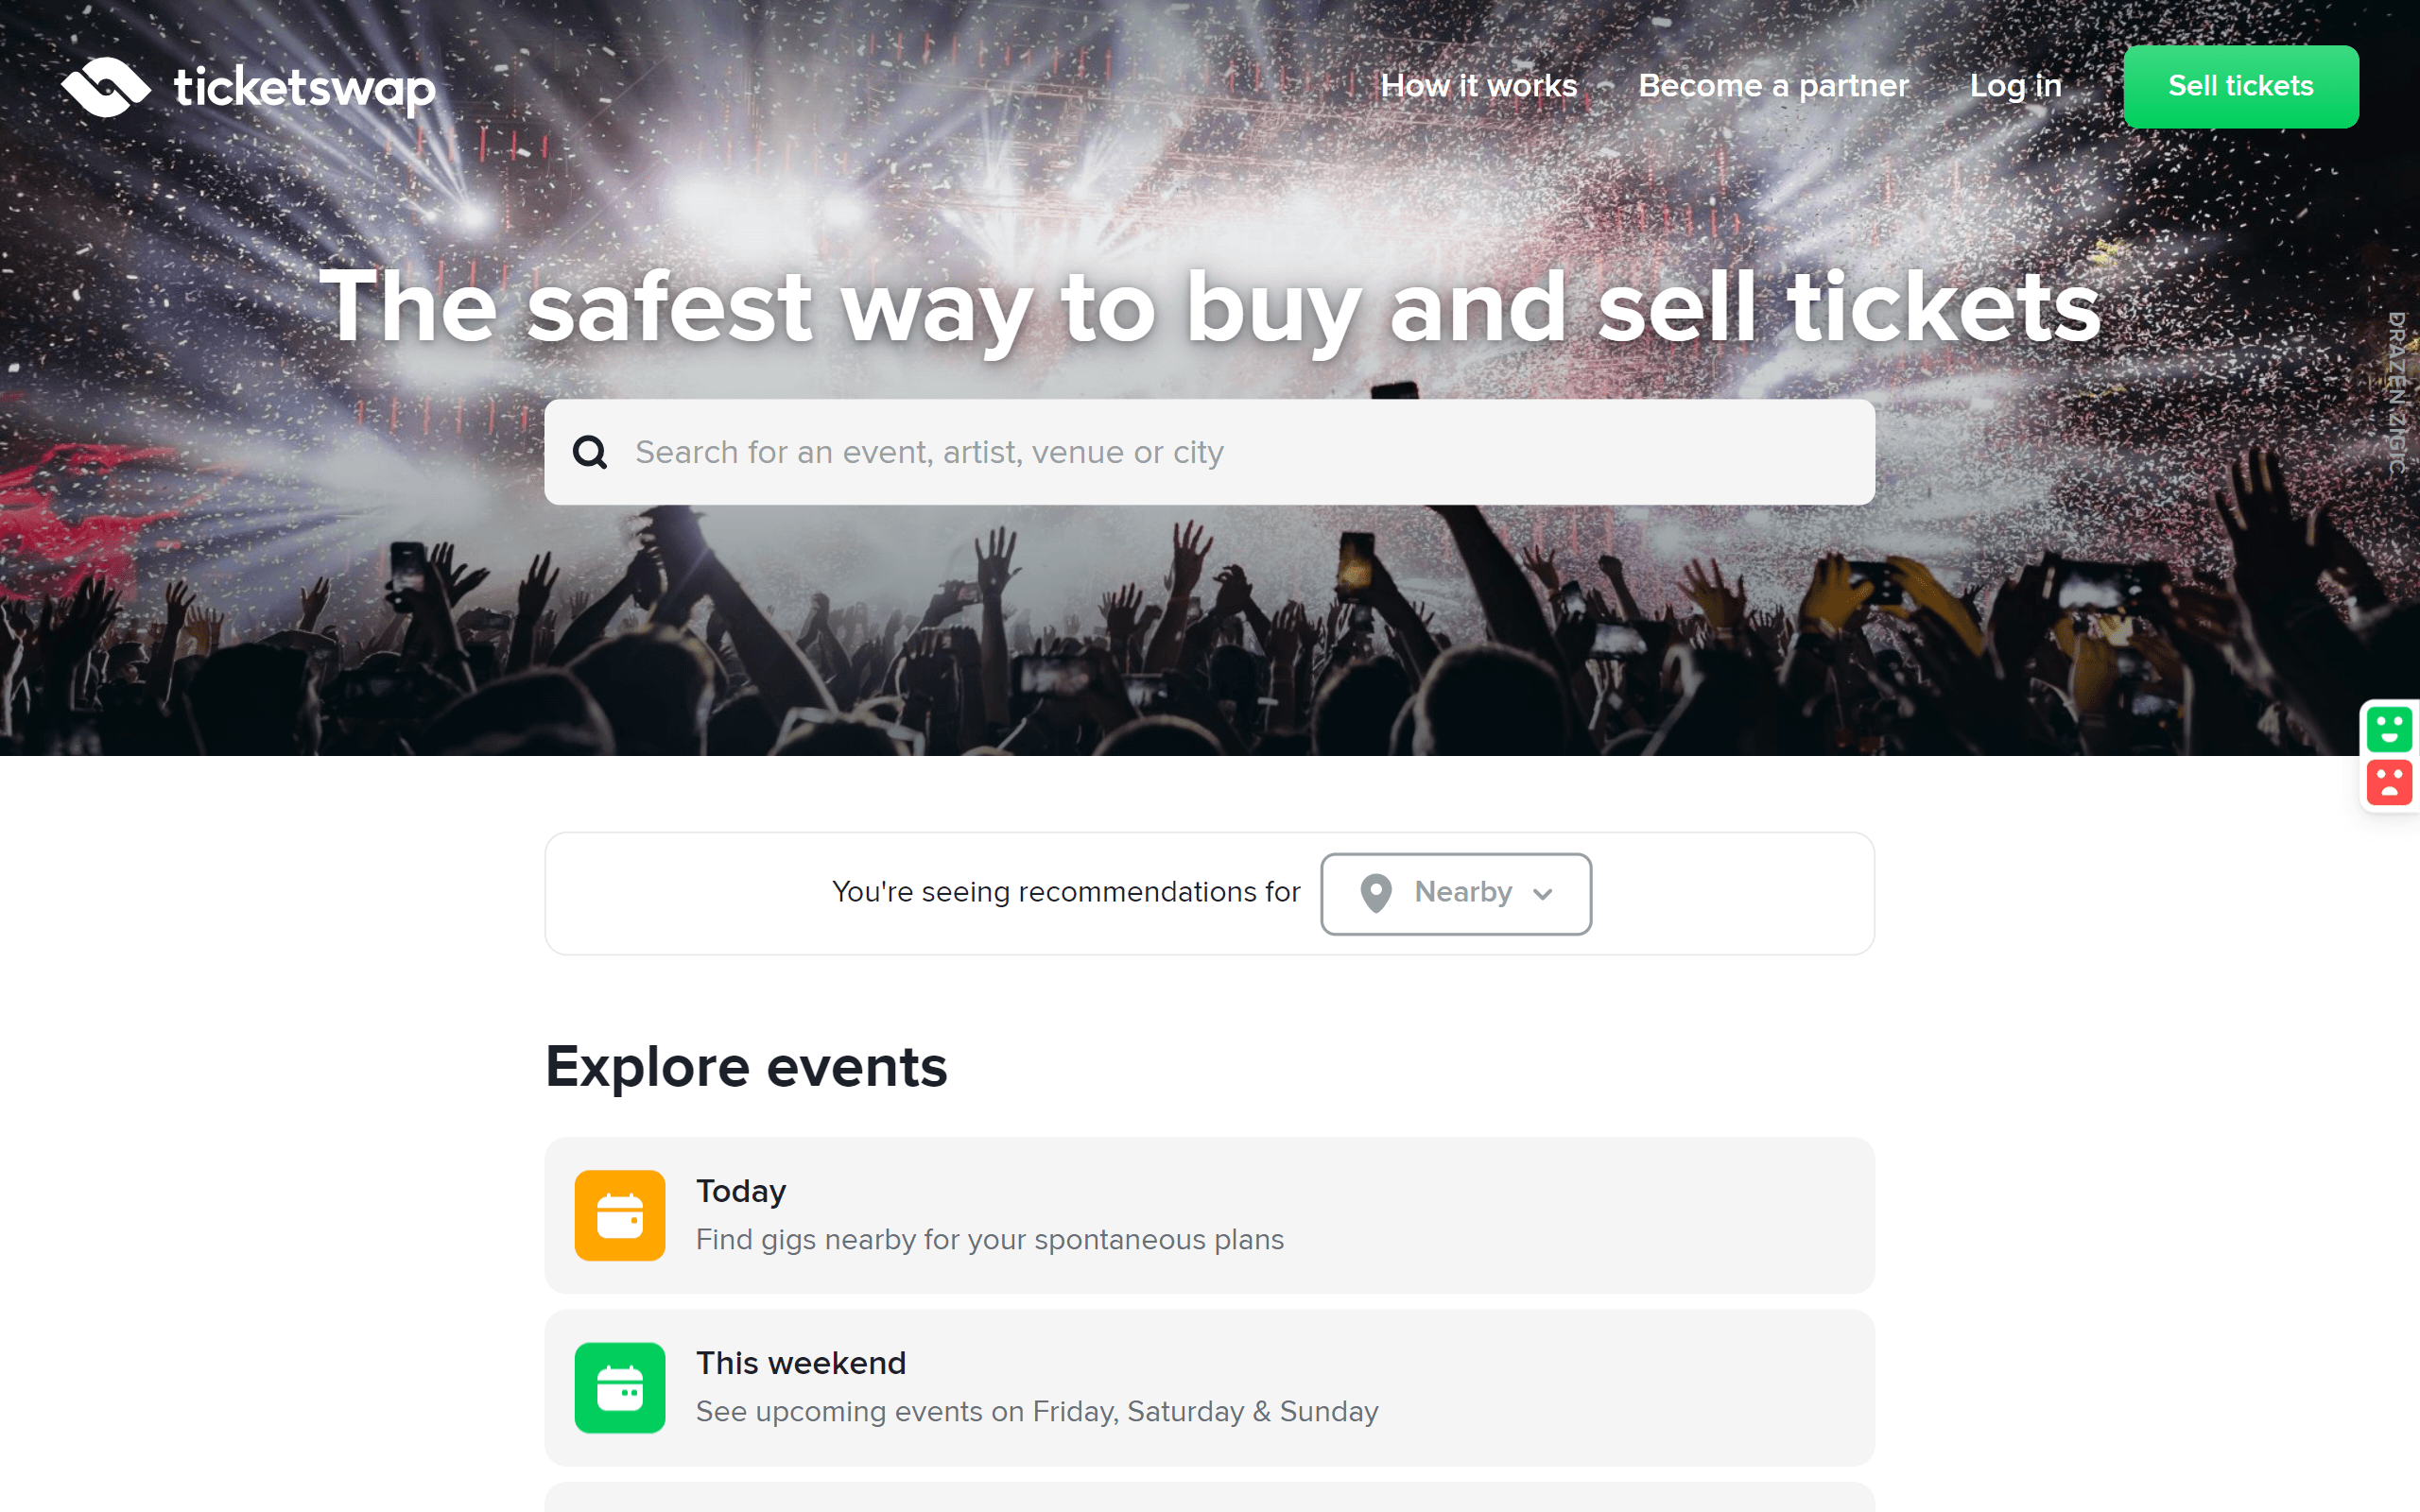2420x1512 pixels.
Task: Click the Log in link
Action: (x=2015, y=86)
